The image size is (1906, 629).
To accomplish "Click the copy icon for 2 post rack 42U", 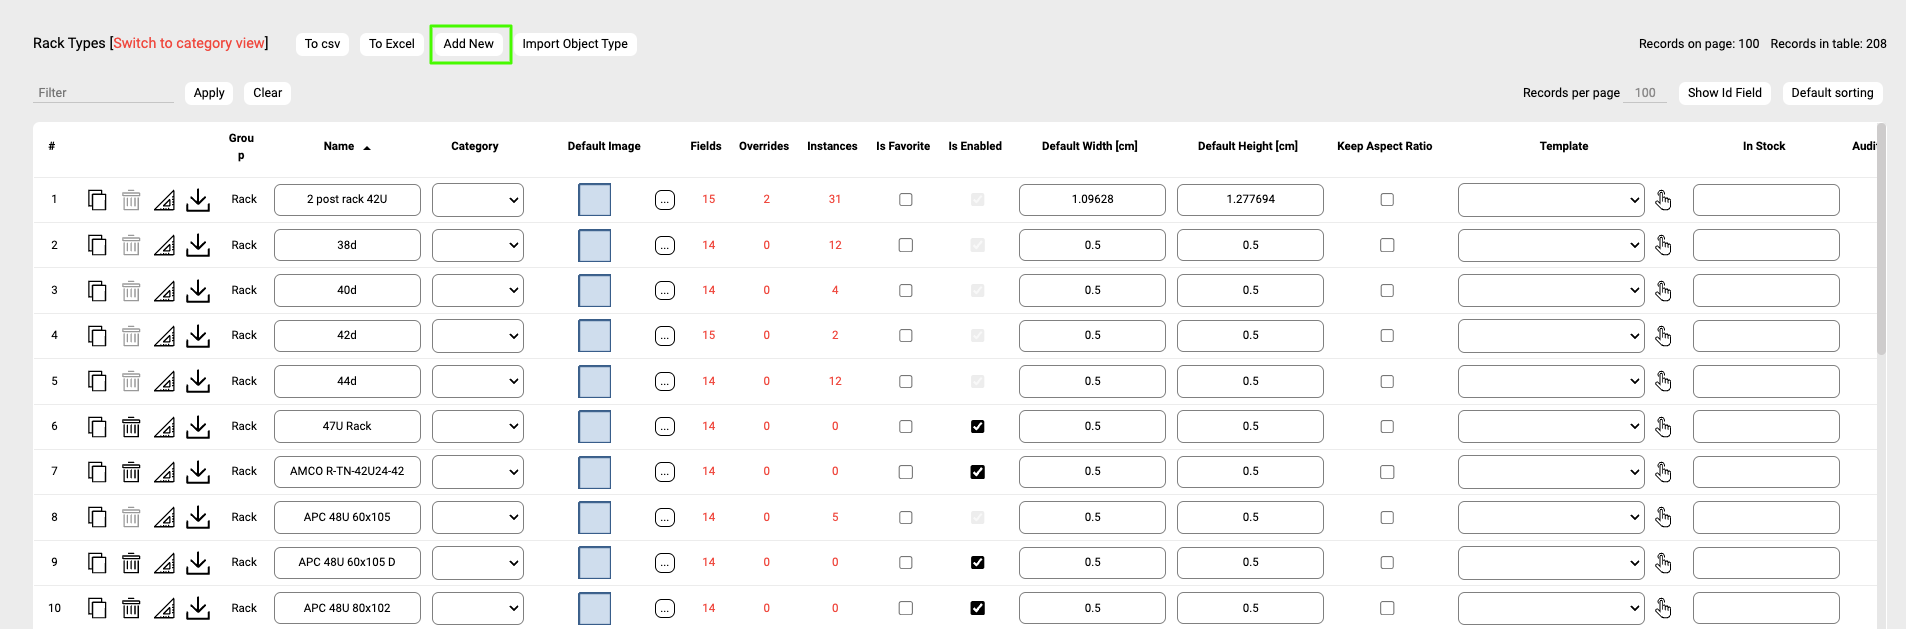I will (x=97, y=200).
